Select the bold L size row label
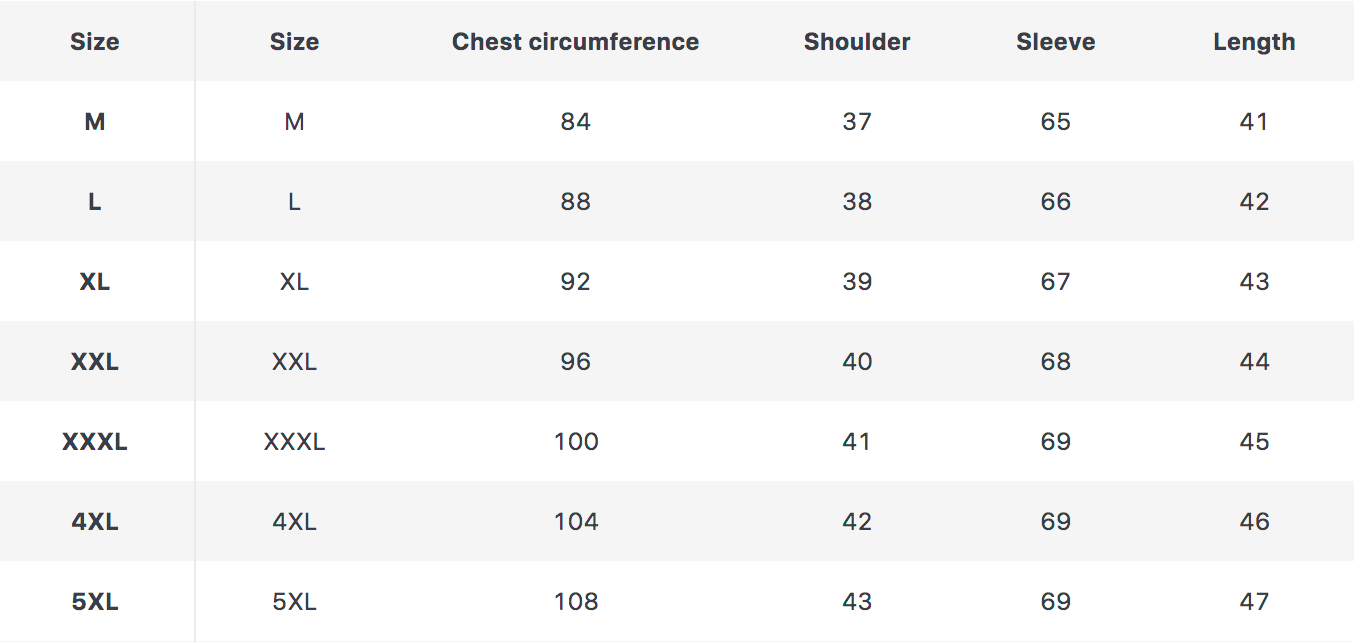 [95, 202]
